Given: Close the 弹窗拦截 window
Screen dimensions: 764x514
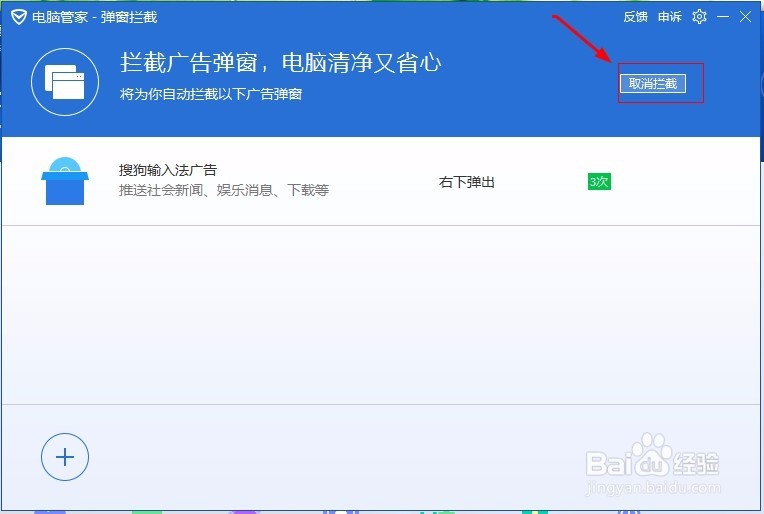Looking at the screenshot, I should pos(745,17).
